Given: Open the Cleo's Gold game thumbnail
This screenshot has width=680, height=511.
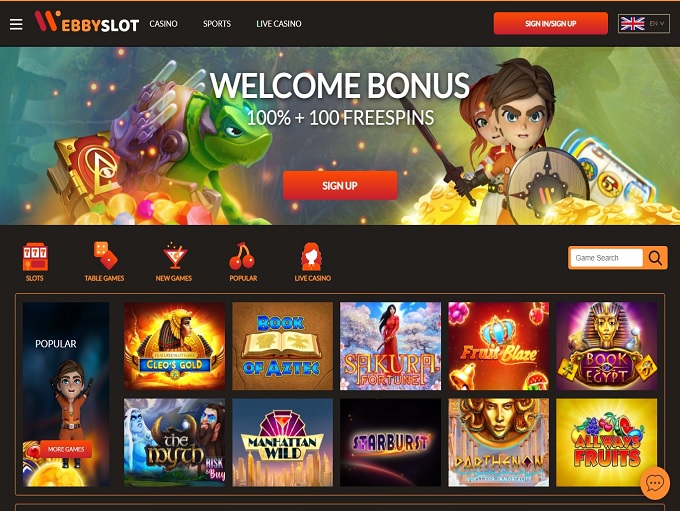Looking at the screenshot, I should click(x=174, y=346).
